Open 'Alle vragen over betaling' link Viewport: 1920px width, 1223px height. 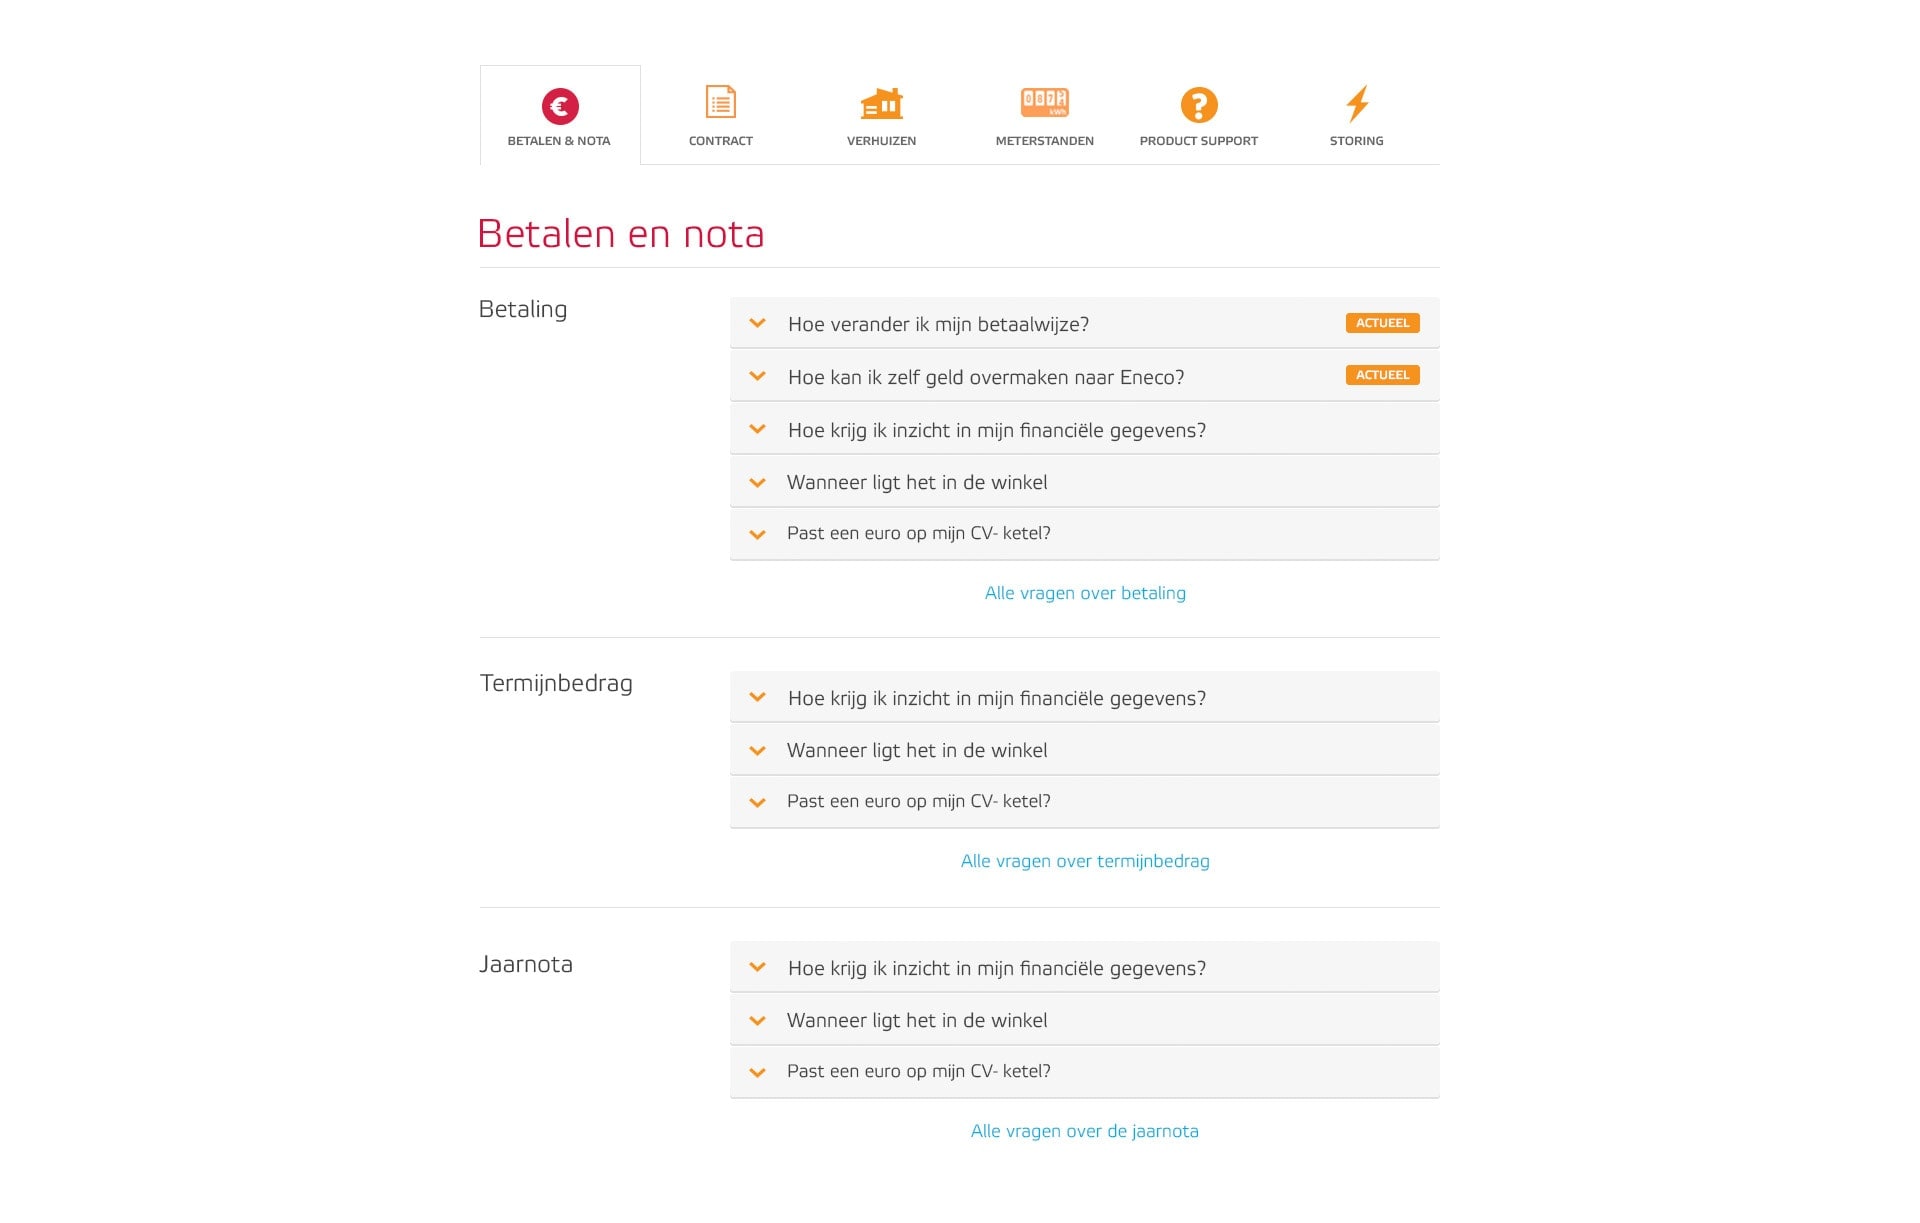(1084, 592)
